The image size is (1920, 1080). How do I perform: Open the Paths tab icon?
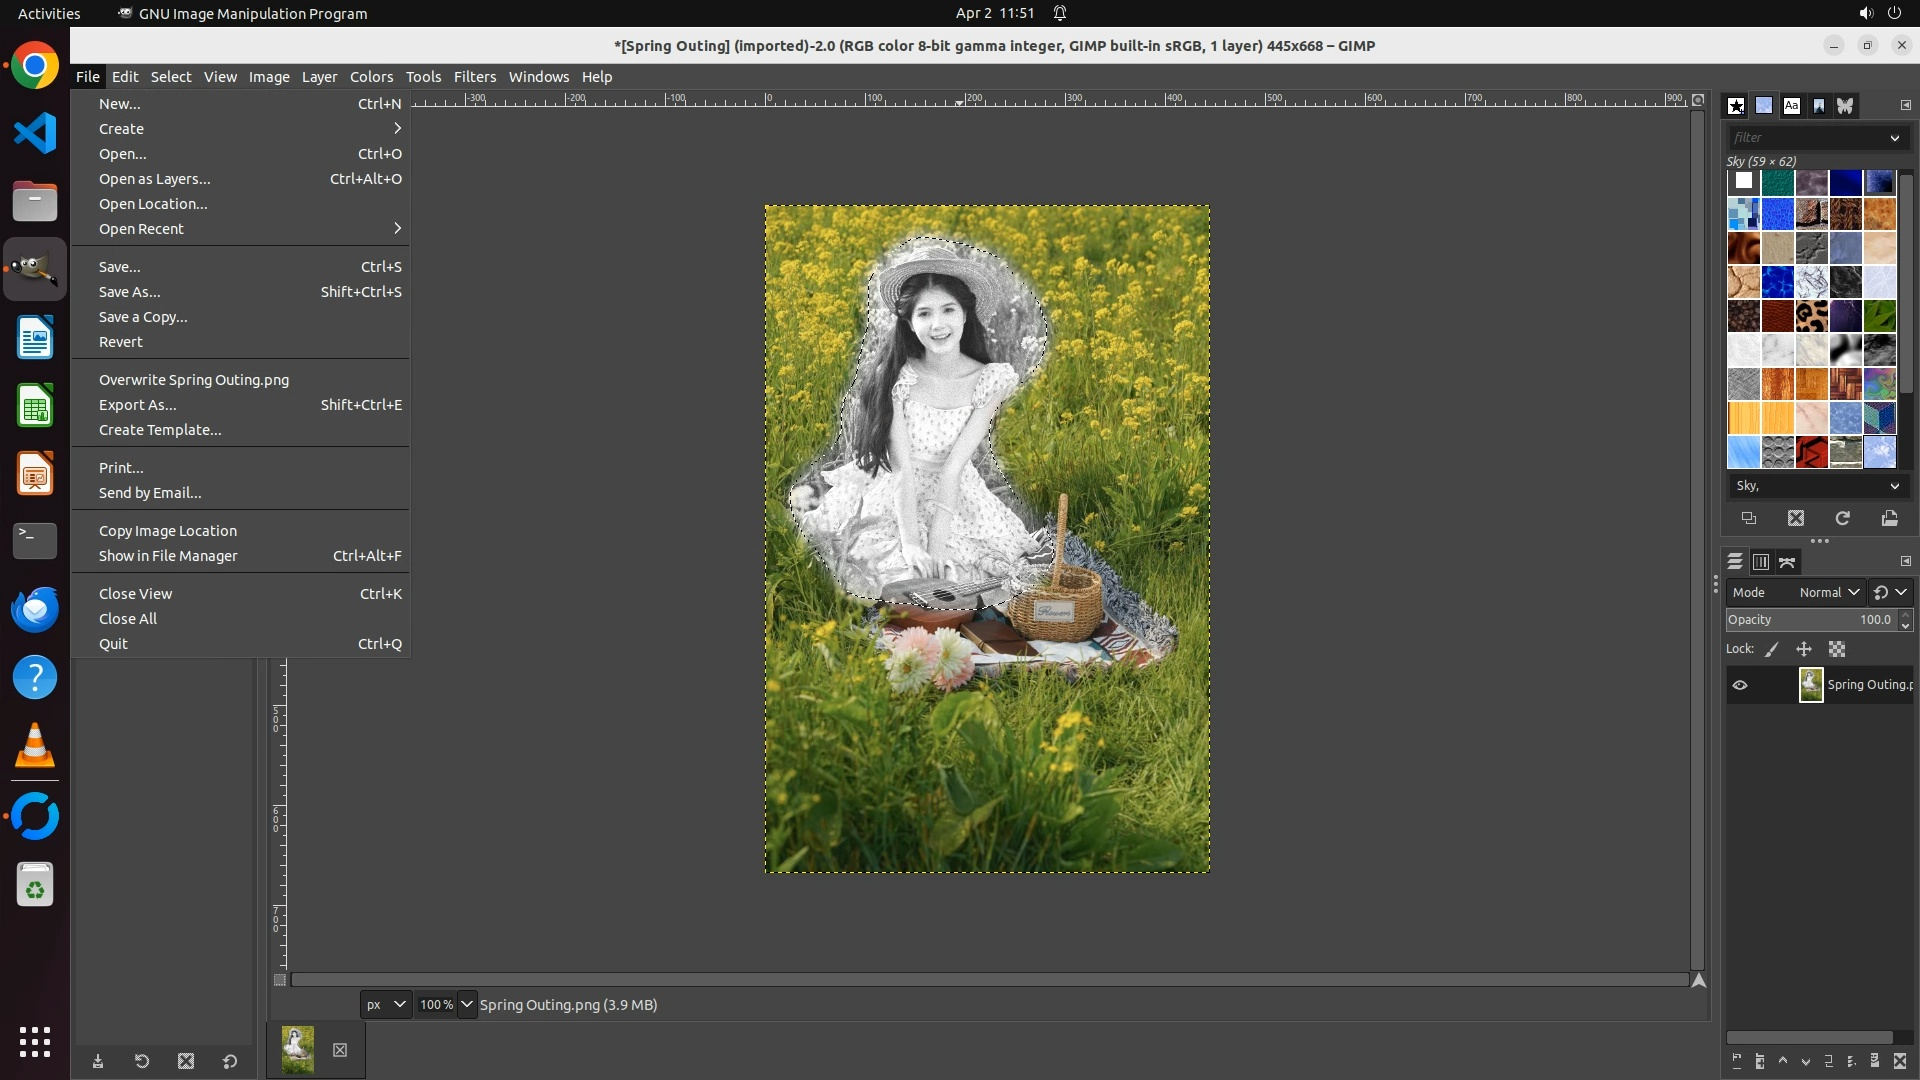tap(1787, 562)
